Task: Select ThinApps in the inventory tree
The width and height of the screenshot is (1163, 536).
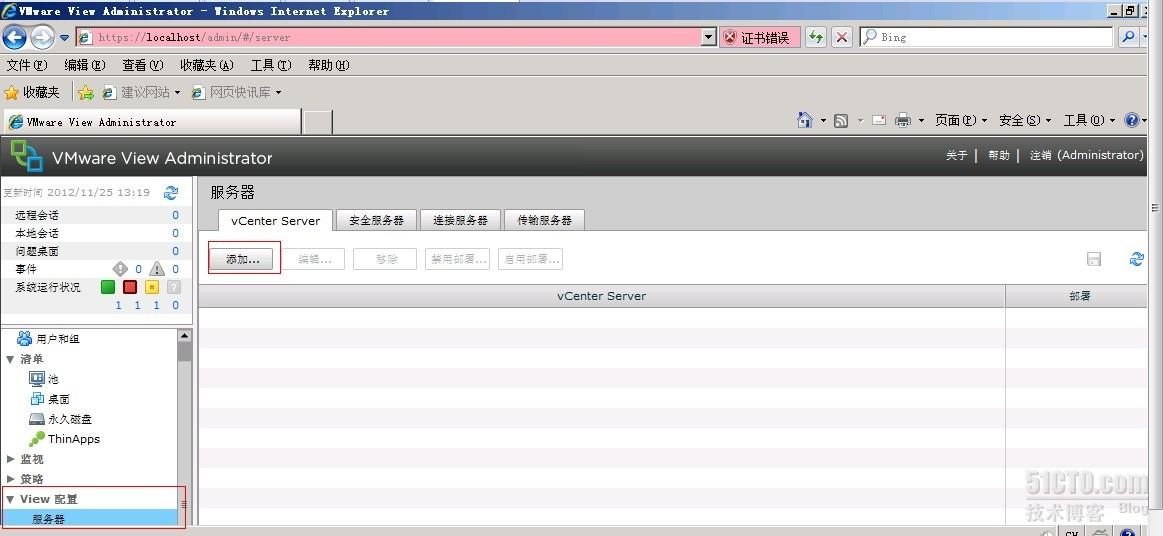Action: (65, 439)
